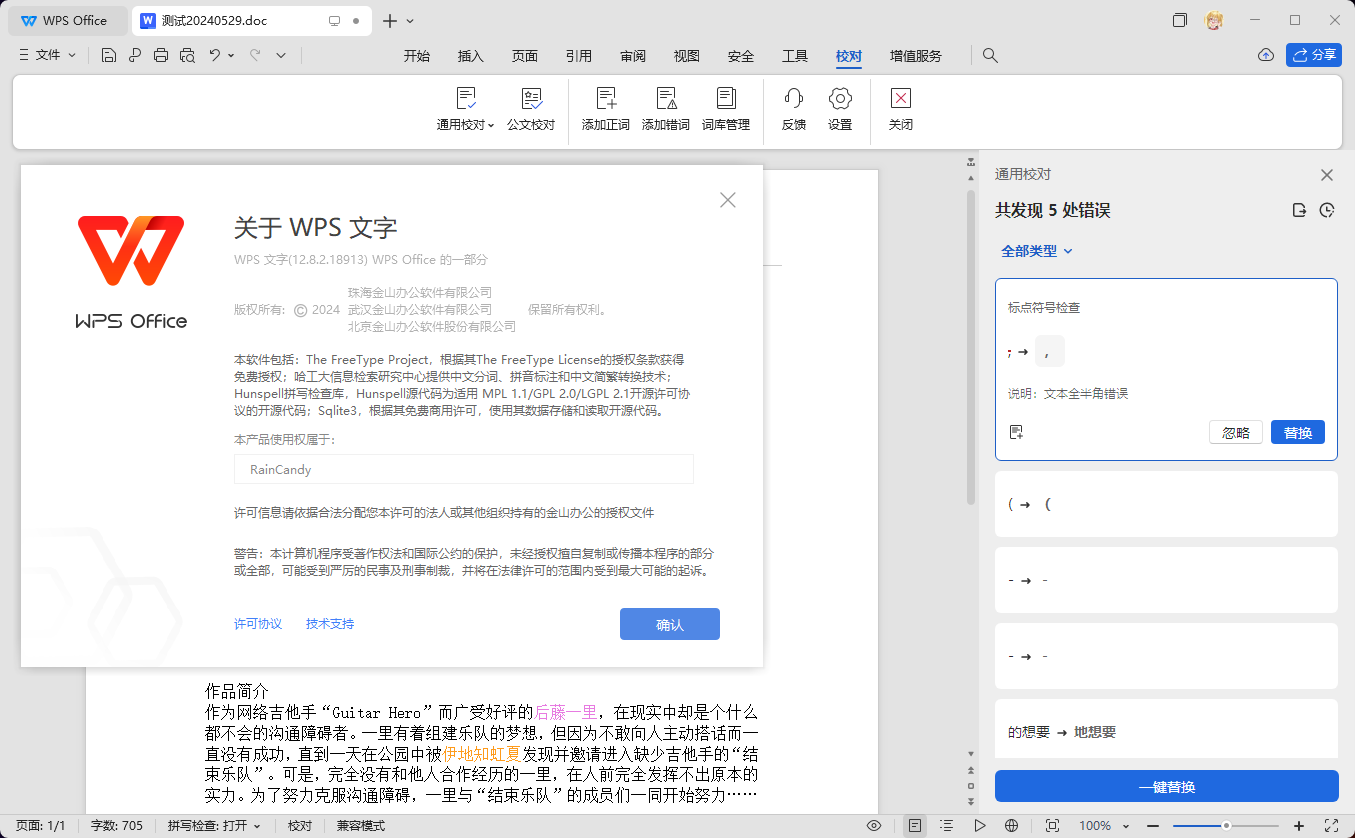The width and height of the screenshot is (1355, 838).
Task: Click the zoom slider handle
Action: 1226,826
